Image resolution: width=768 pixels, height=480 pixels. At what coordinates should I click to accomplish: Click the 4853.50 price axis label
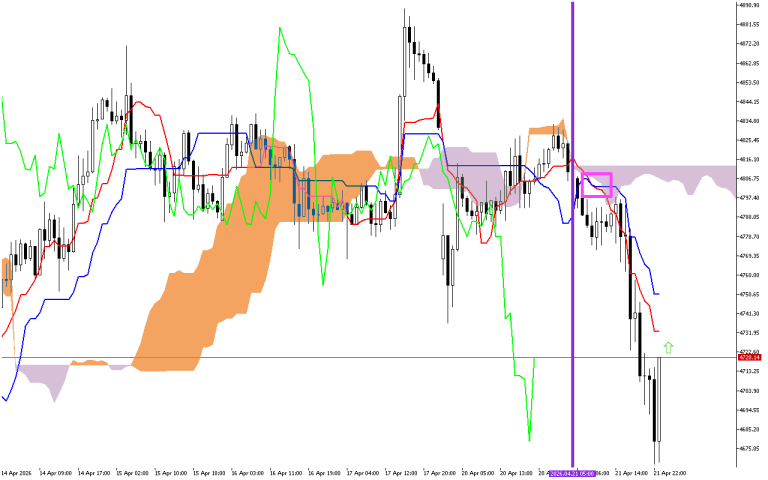tap(749, 82)
